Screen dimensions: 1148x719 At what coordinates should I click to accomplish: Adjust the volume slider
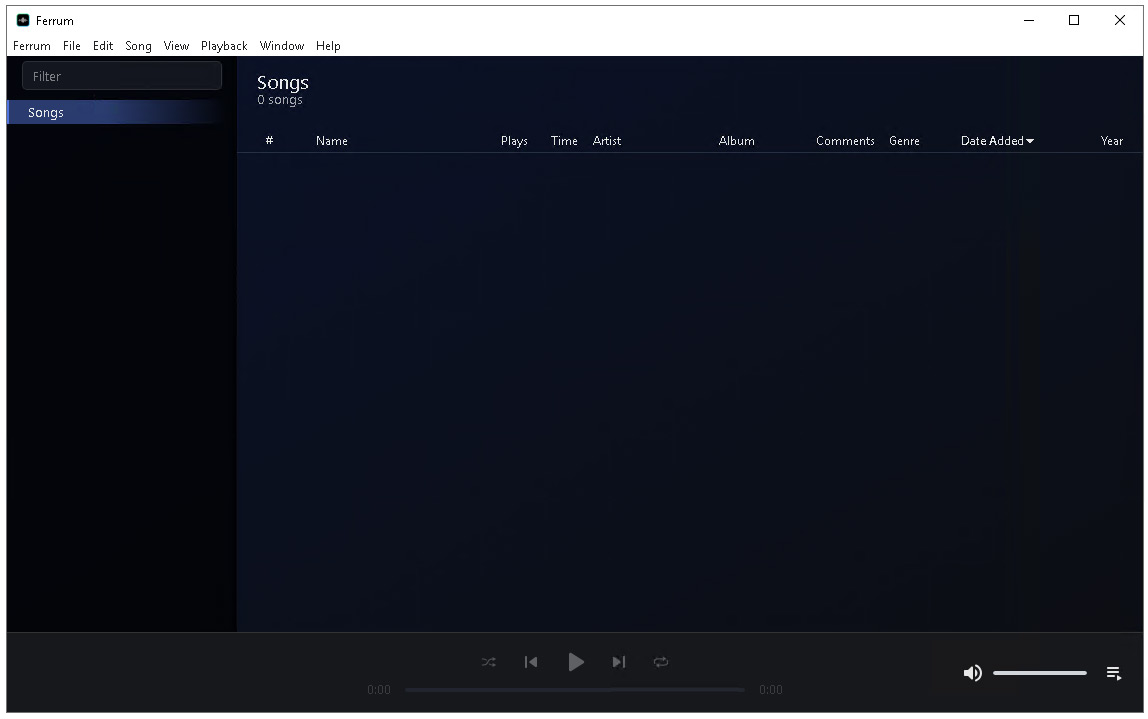click(x=1040, y=673)
